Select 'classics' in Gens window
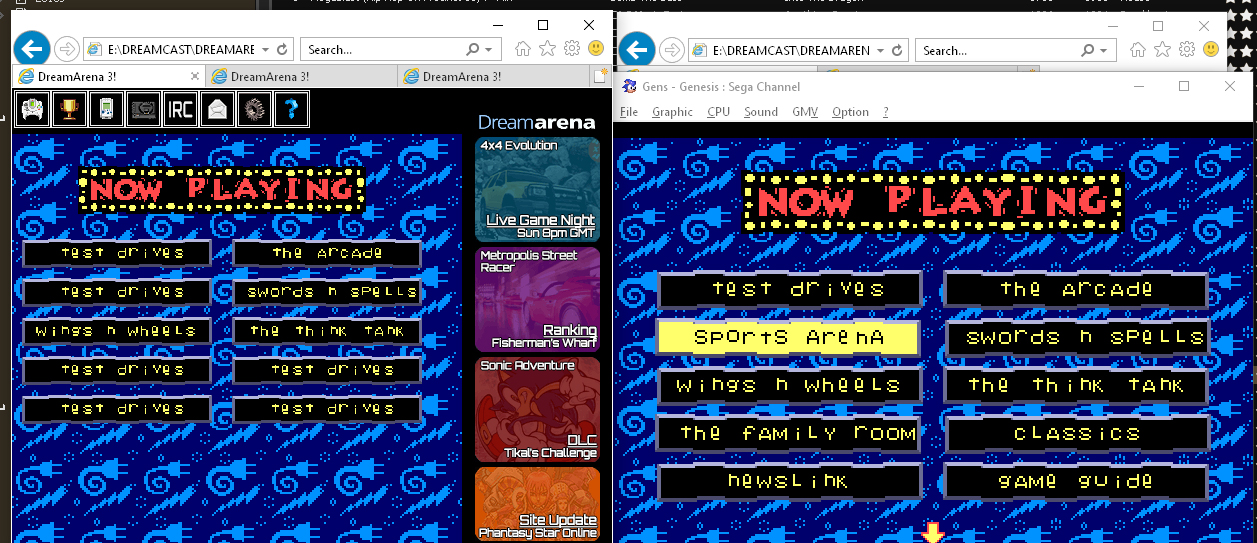 pos(1077,433)
